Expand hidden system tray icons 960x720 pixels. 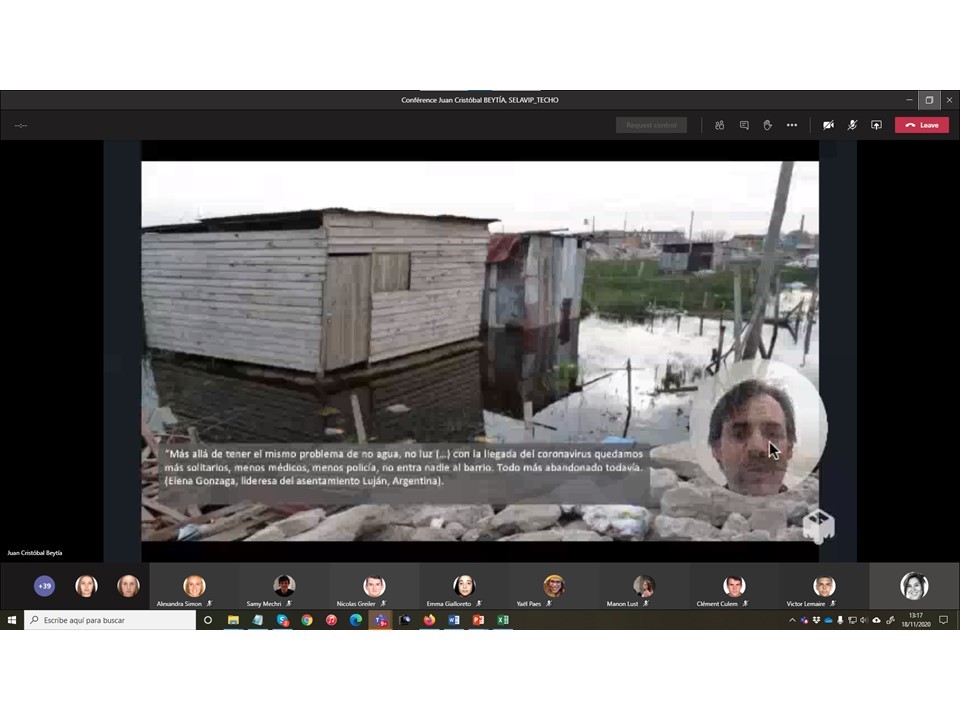pyautogui.click(x=792, y=620)
